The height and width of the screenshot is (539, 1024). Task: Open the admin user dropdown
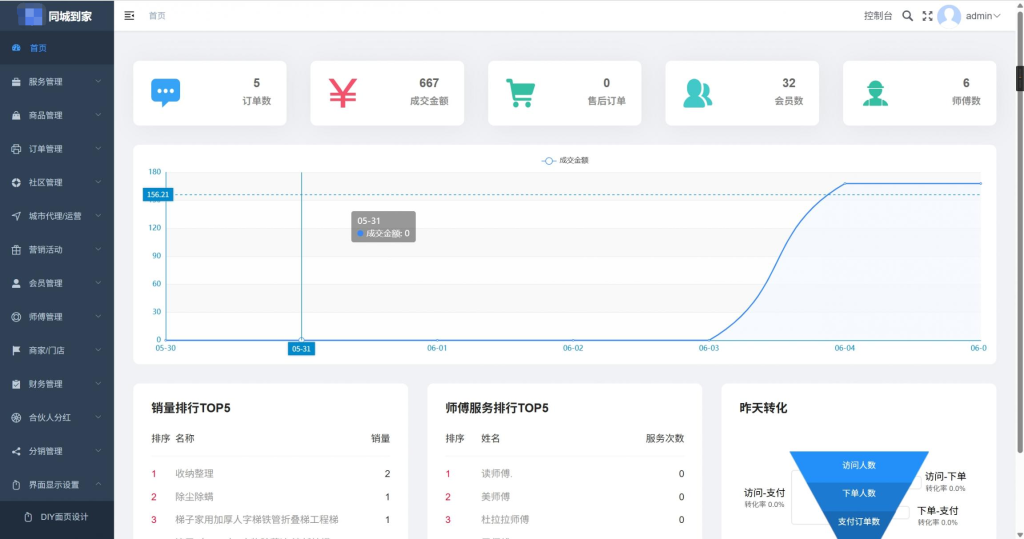(x=983, y=16)
